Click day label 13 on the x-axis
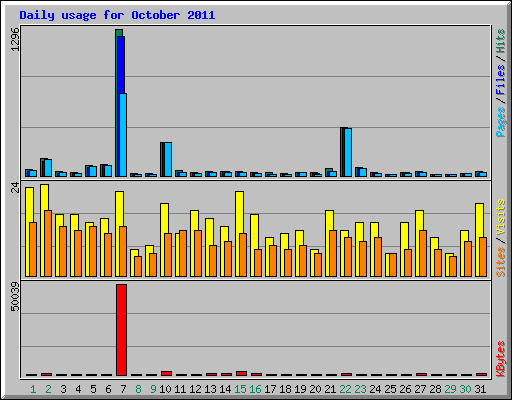512x400 pixels. (210, 389)
